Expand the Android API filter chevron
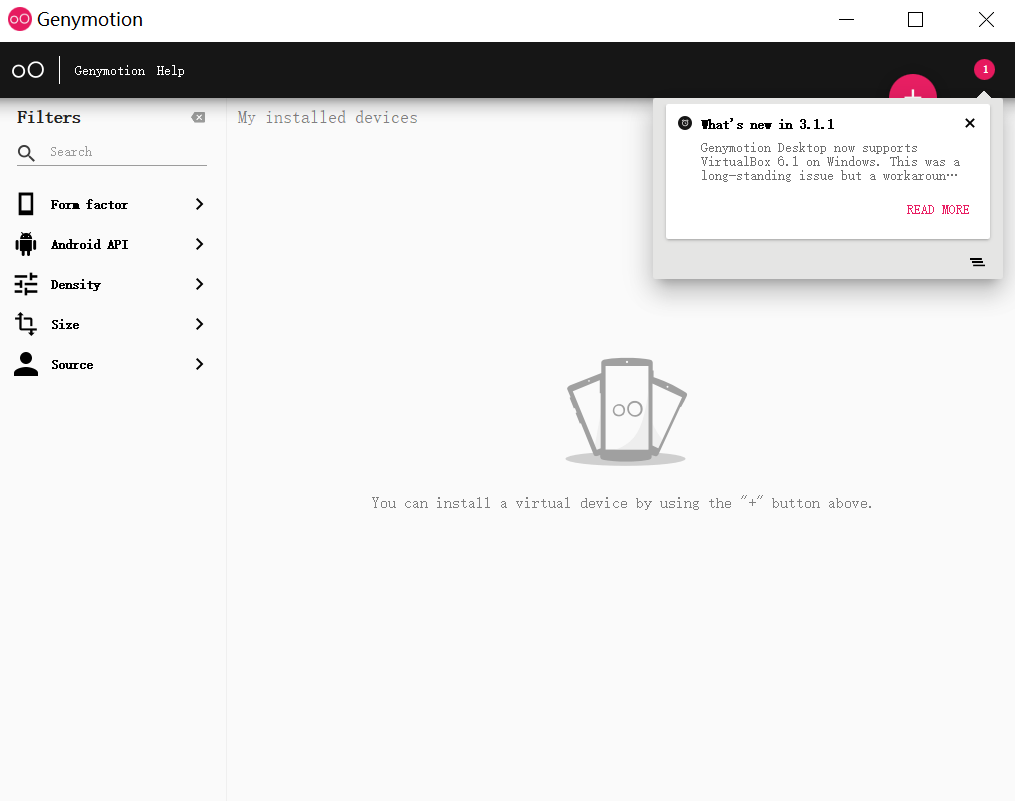 tap(199, 244)
